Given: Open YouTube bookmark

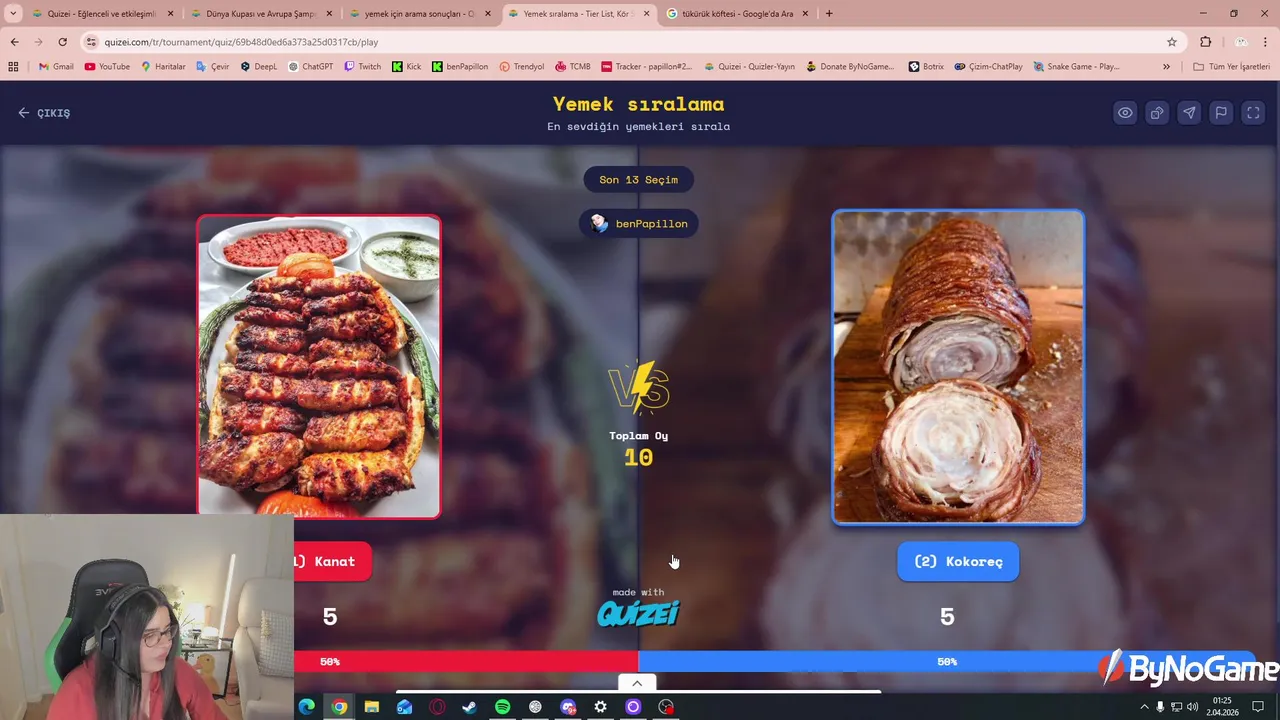Looking at the screenshot, I should click(107, 67).
